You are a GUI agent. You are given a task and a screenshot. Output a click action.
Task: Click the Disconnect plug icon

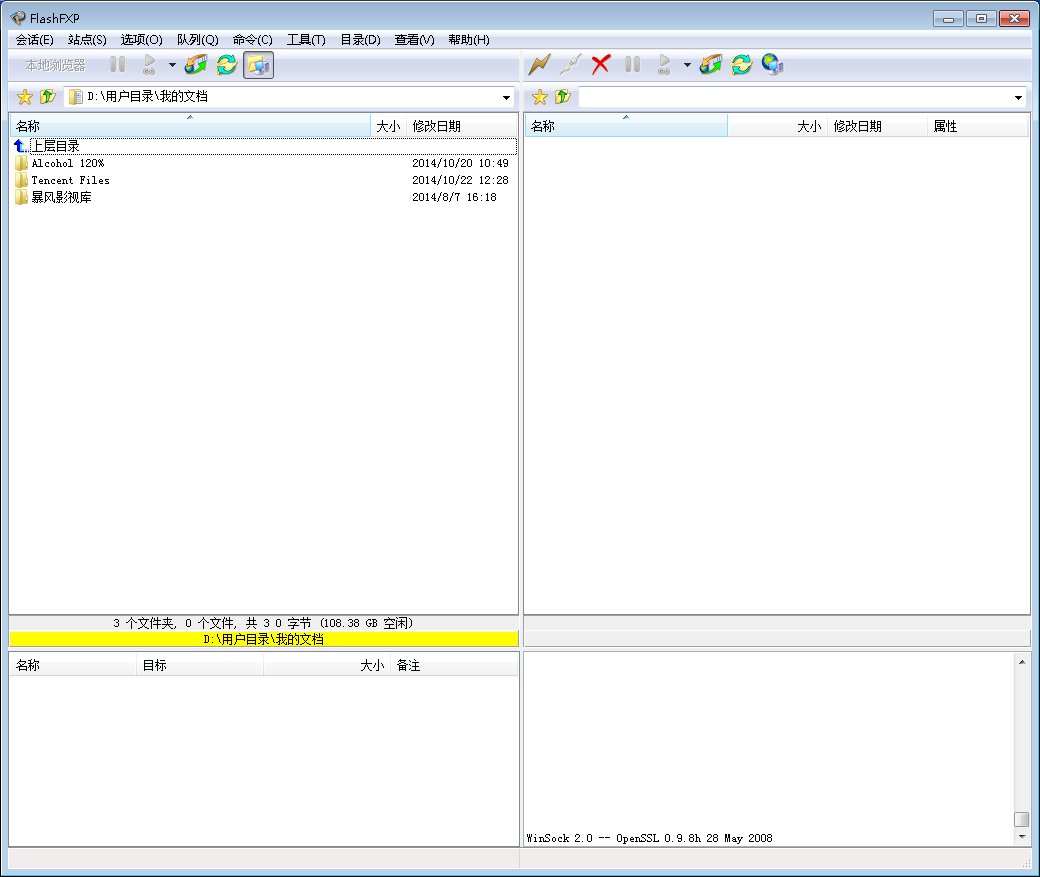pos(570,64)
